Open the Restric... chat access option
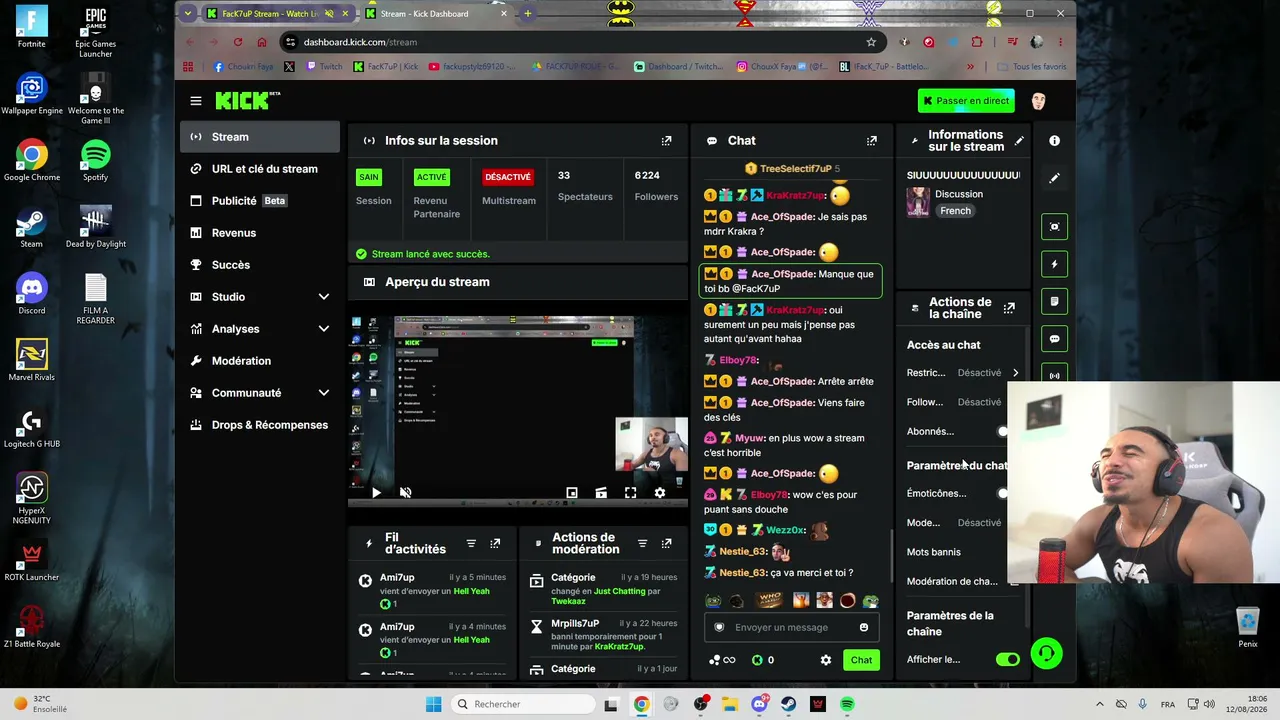Screen dimensions: 1280x720 [x=963, y=373]
